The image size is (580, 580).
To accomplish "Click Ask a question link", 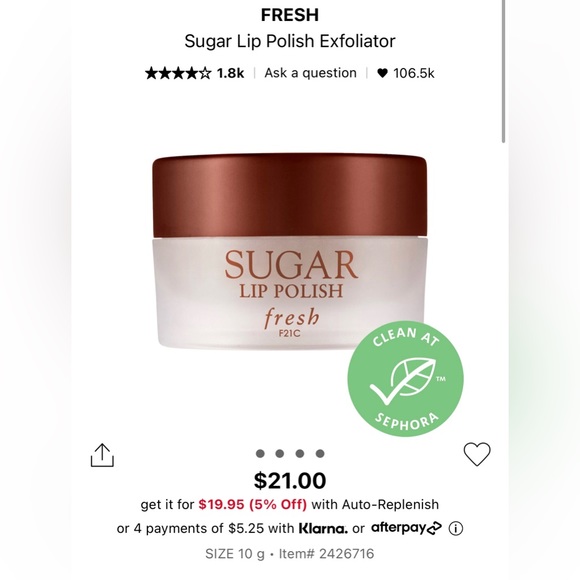I will tap(310, 73).
